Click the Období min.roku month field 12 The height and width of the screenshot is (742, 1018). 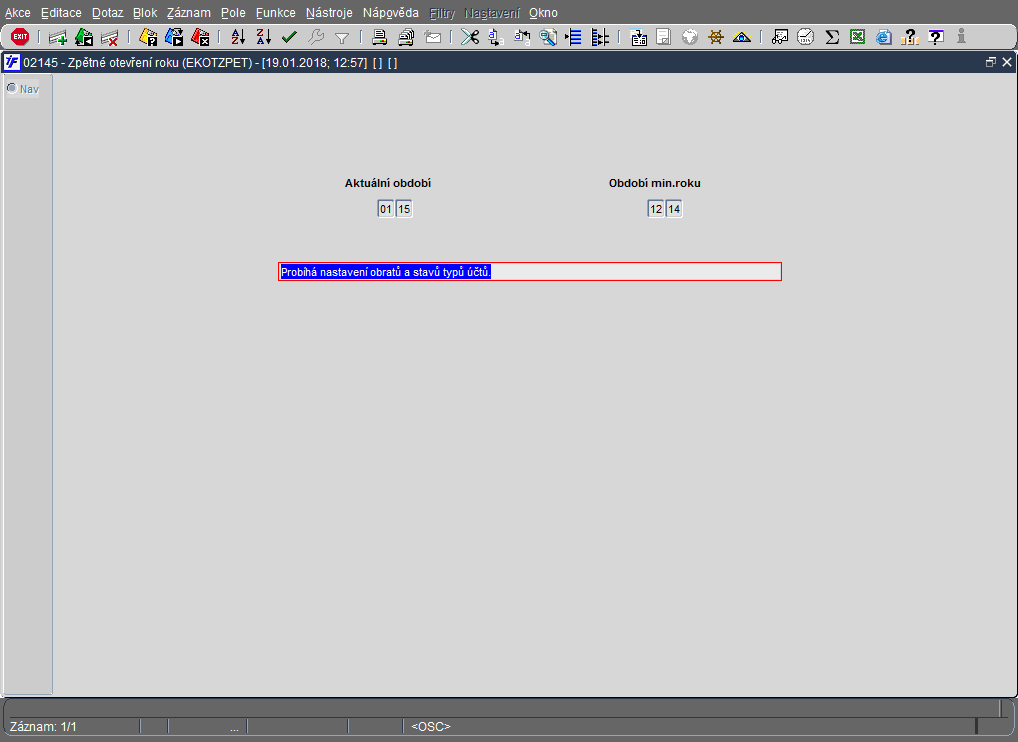656,209
